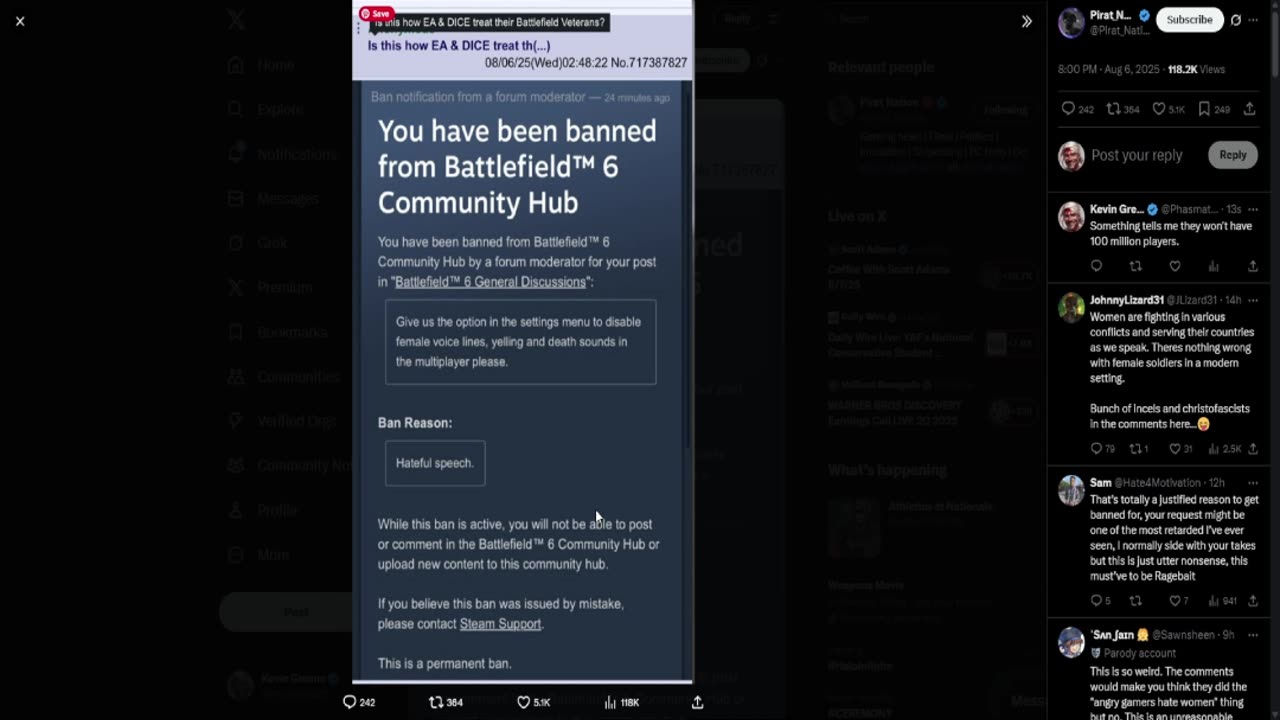This screenshot has width=1280, height=720.
Task: Like Kevin Gre's comment about 100 million players
Action: (x=1175, y=266)
